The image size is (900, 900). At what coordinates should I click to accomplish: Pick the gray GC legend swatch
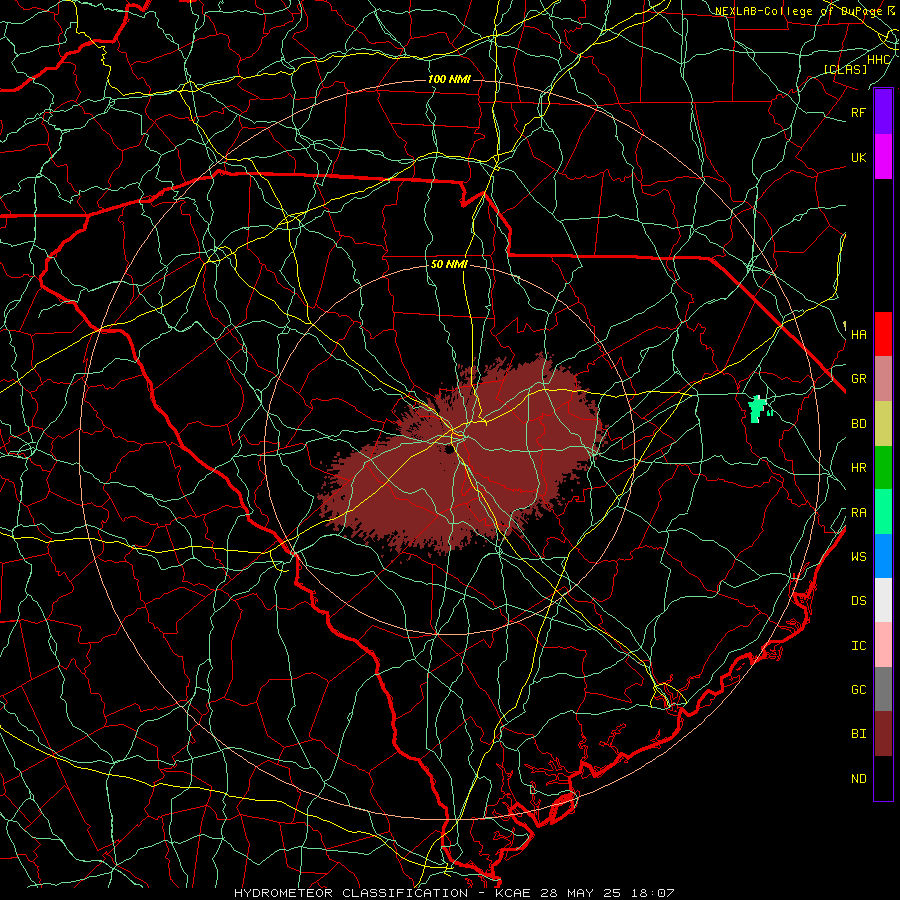point(883,689)
